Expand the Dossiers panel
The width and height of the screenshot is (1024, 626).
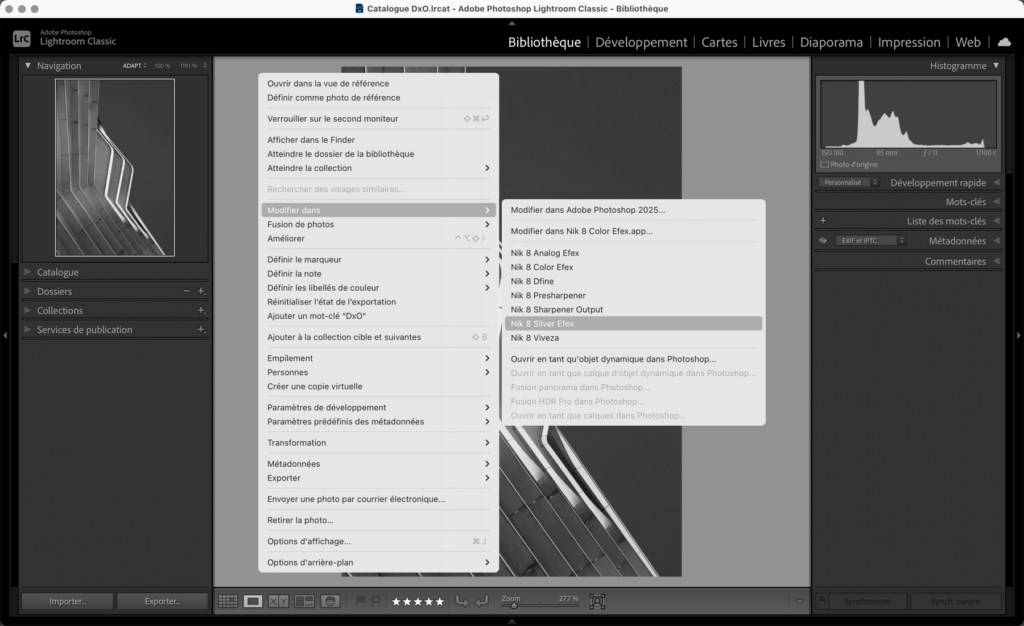(27, 291)
